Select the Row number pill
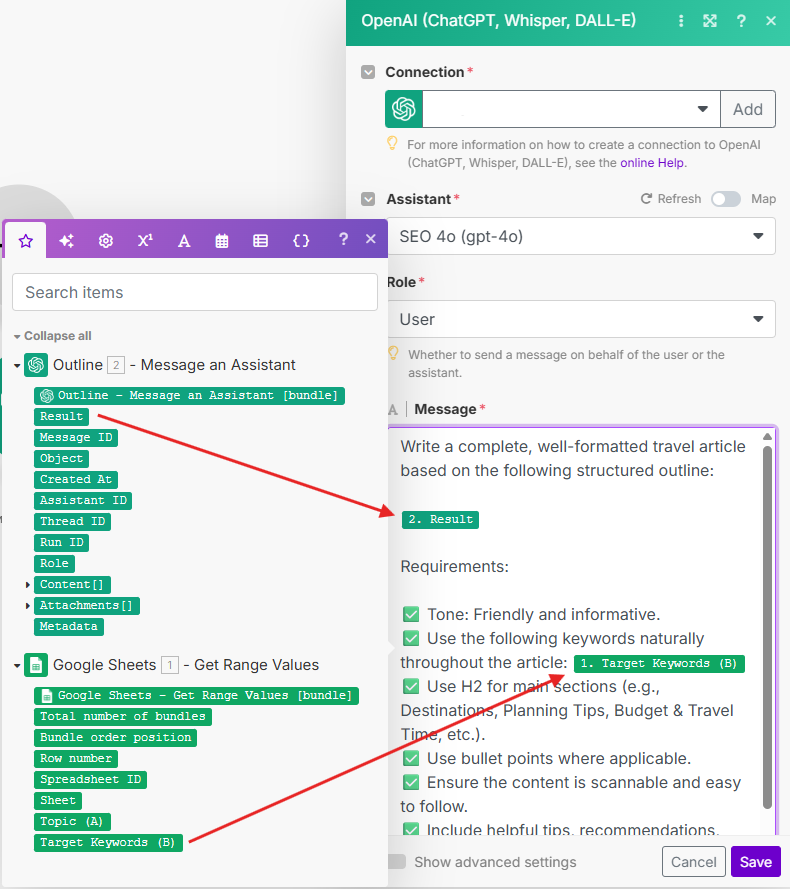790x889 pixels. 76,758
